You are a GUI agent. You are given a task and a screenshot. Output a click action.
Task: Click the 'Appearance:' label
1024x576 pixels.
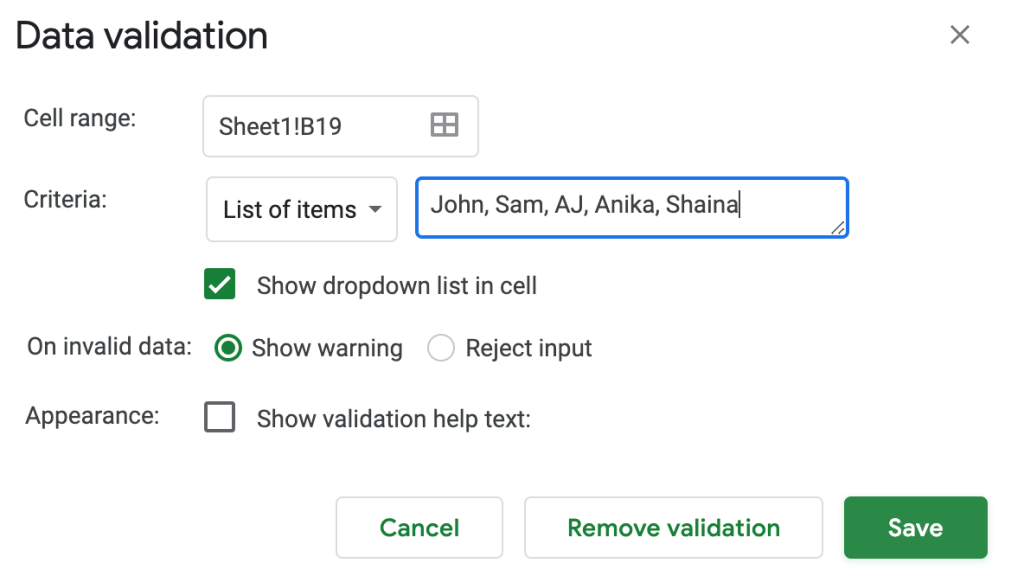[92, 416]
